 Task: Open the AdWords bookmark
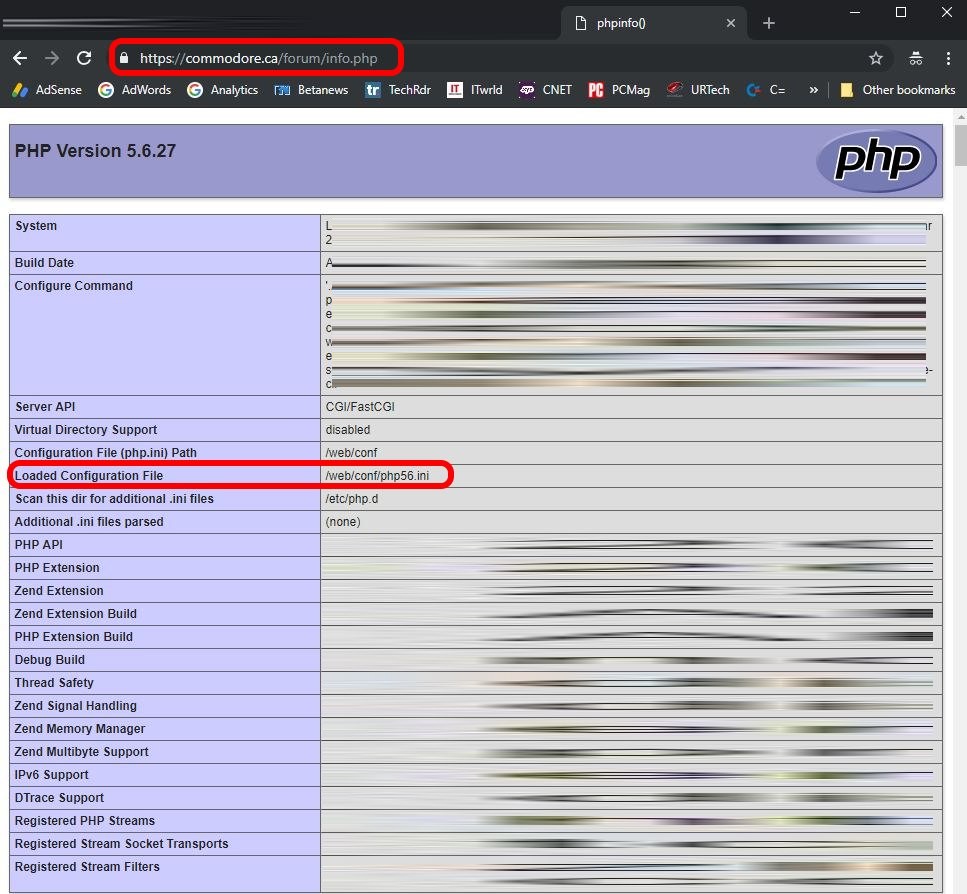coord(134,90)
